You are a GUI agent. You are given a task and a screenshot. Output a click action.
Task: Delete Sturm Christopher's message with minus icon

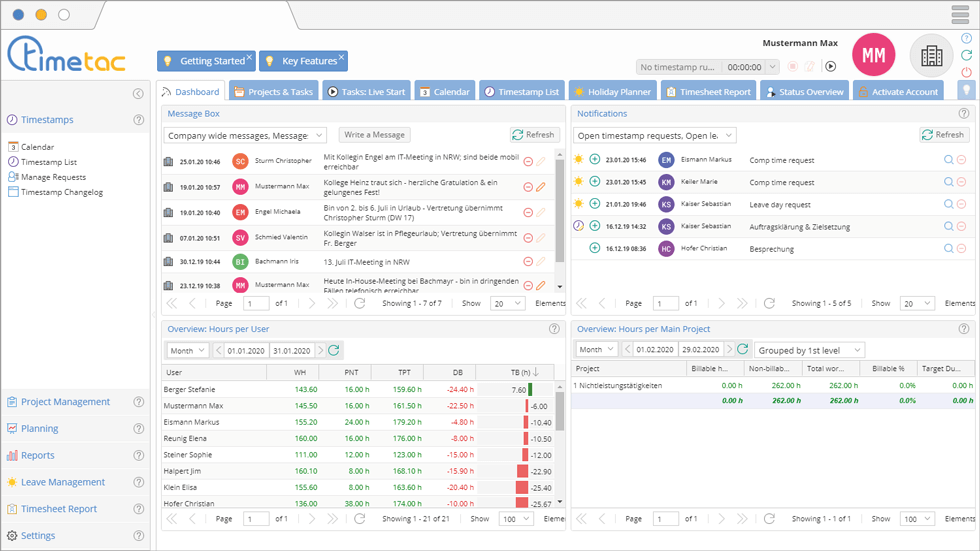coord(528,161)
